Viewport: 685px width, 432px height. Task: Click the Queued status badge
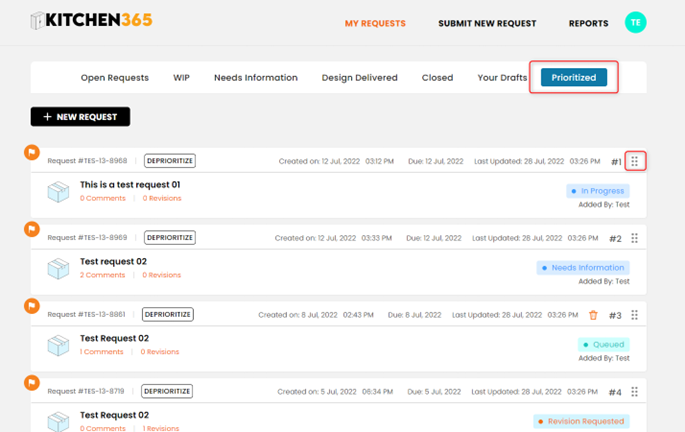tap(603, 345)
